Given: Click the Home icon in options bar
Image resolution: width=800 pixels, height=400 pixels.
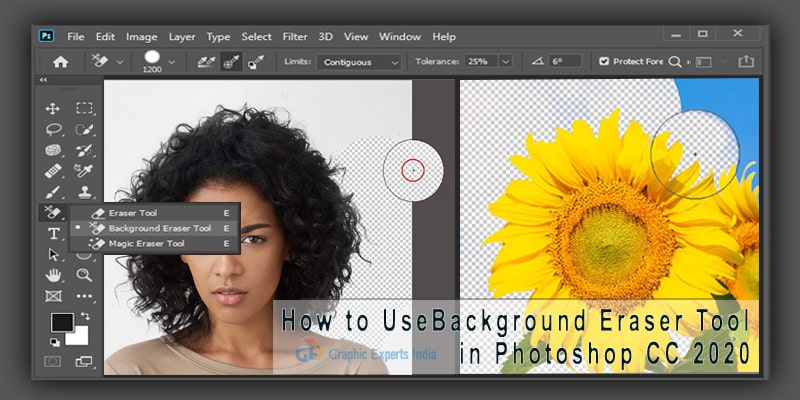Looking at the screenshot, I should 60,62.
